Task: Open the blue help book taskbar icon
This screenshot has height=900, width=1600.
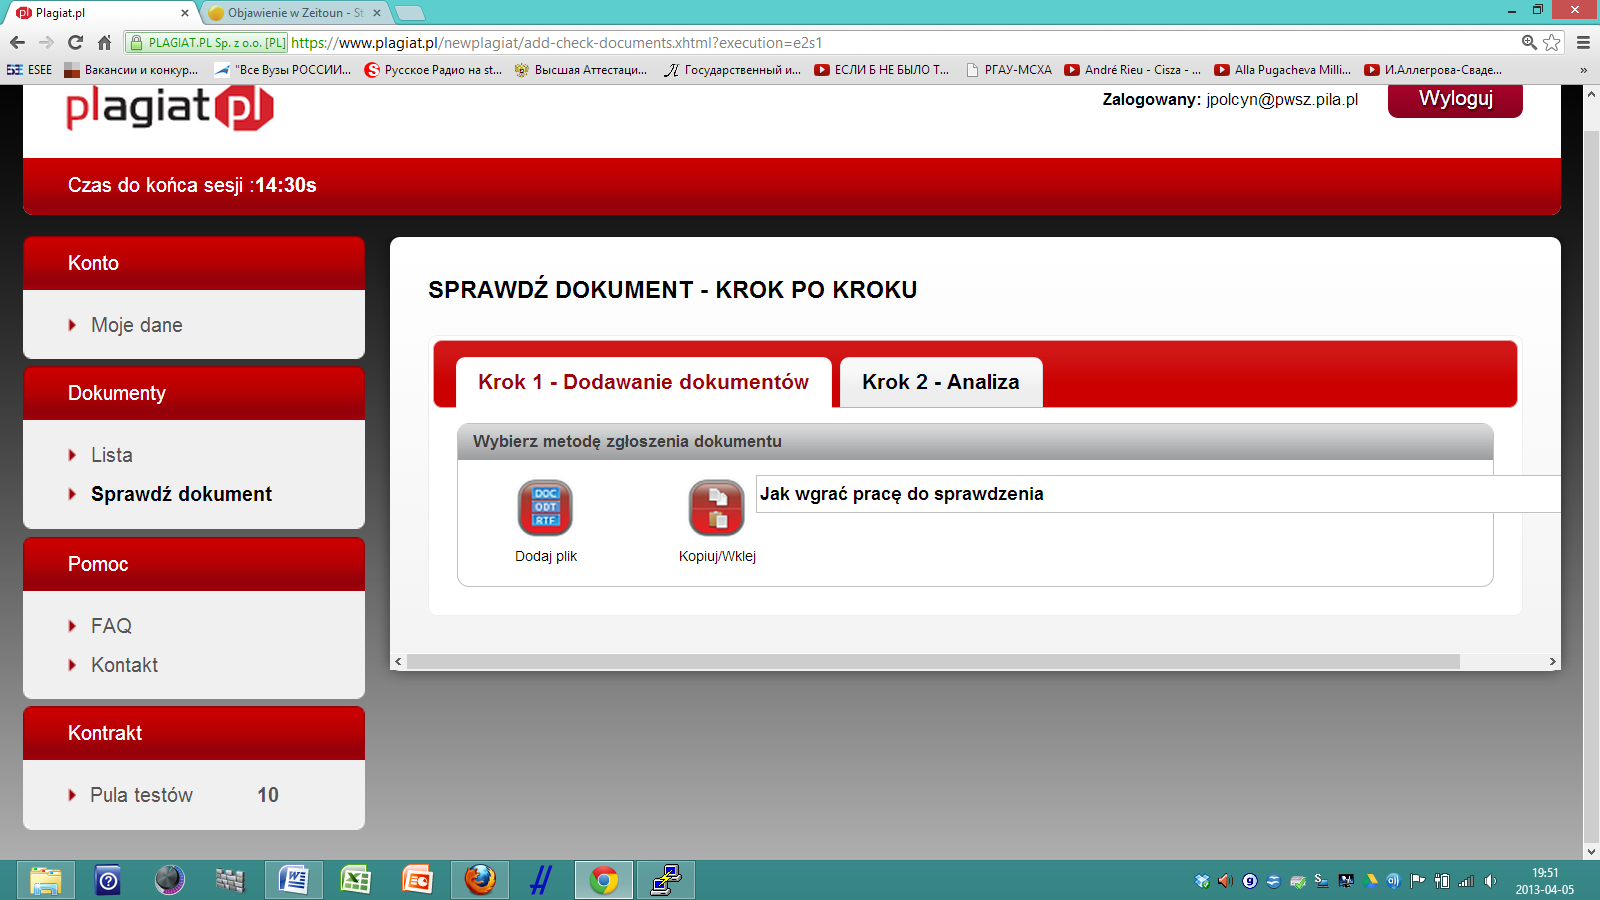Action: click(107, 880)
